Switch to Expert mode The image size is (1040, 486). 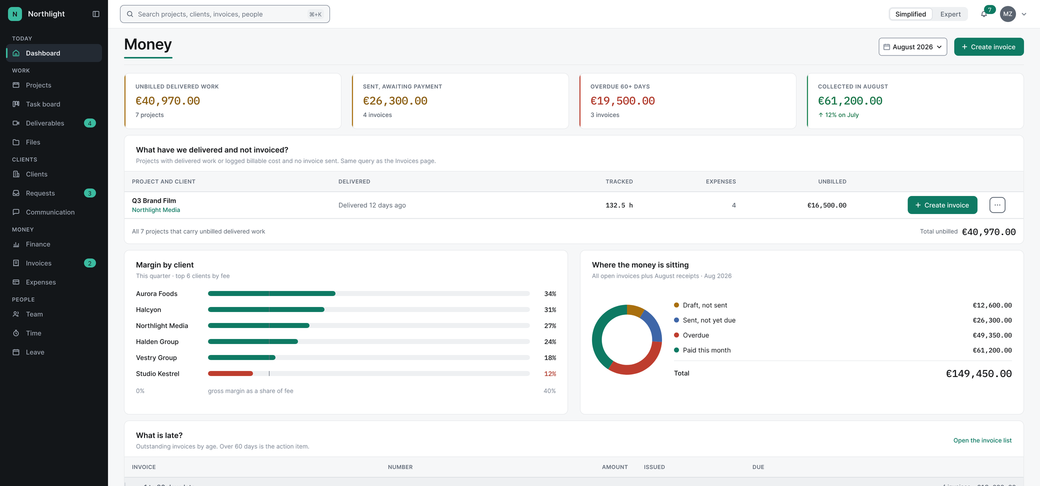pyautogui.click(x=950, y=14)
